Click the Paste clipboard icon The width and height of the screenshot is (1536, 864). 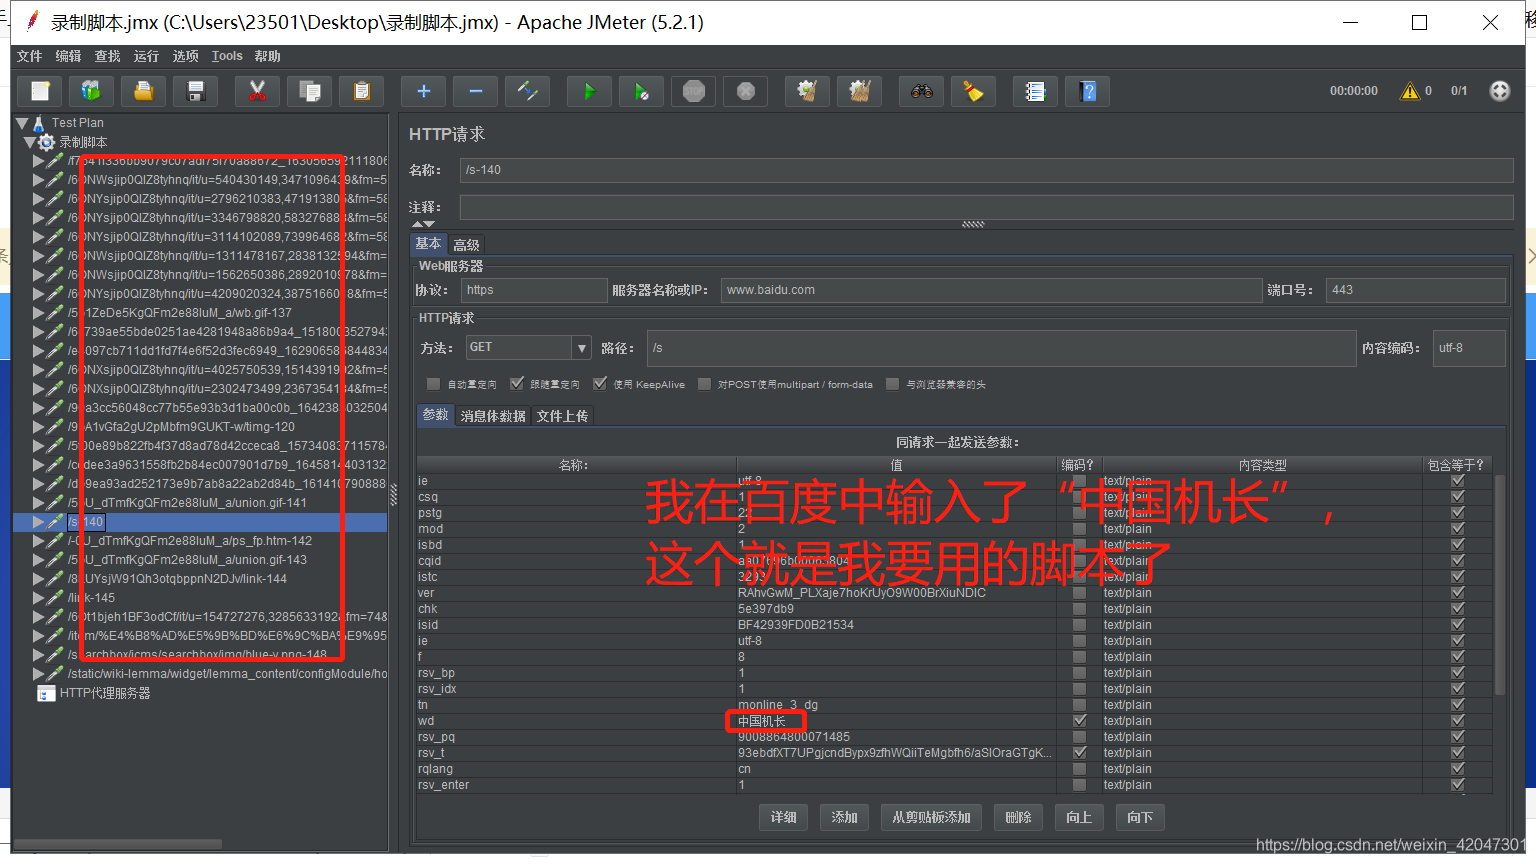(362, 91)
